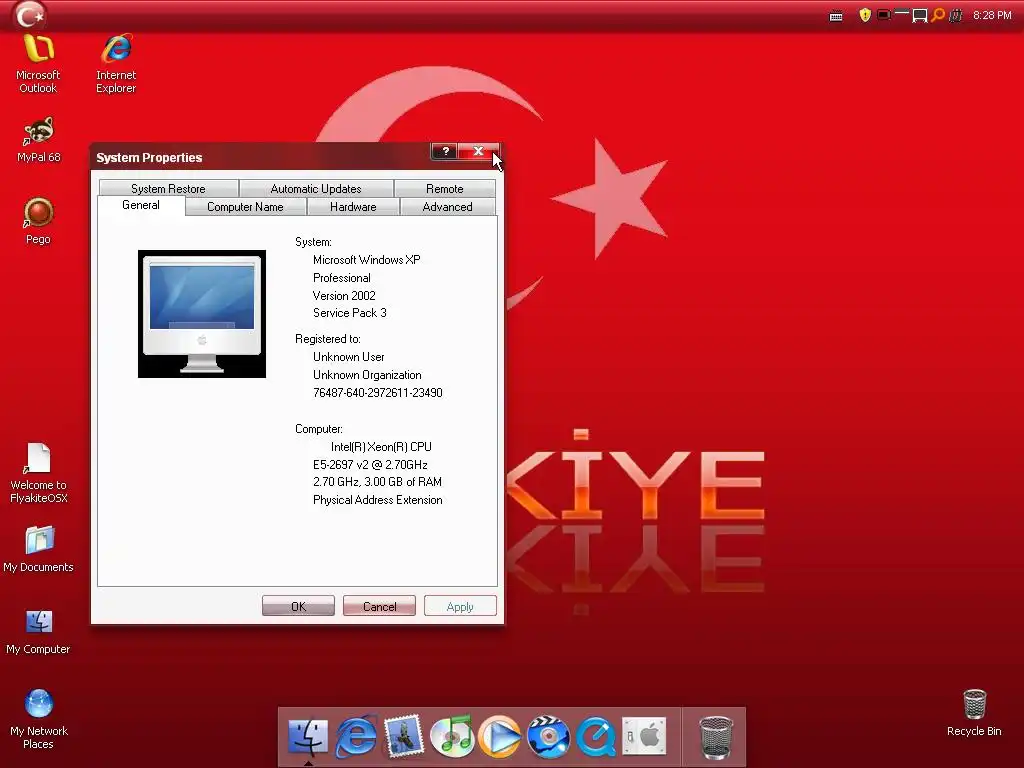Viewport: 1024px width, 768px height.
Task: Click OK in System Properties
Action: [298, 607]
